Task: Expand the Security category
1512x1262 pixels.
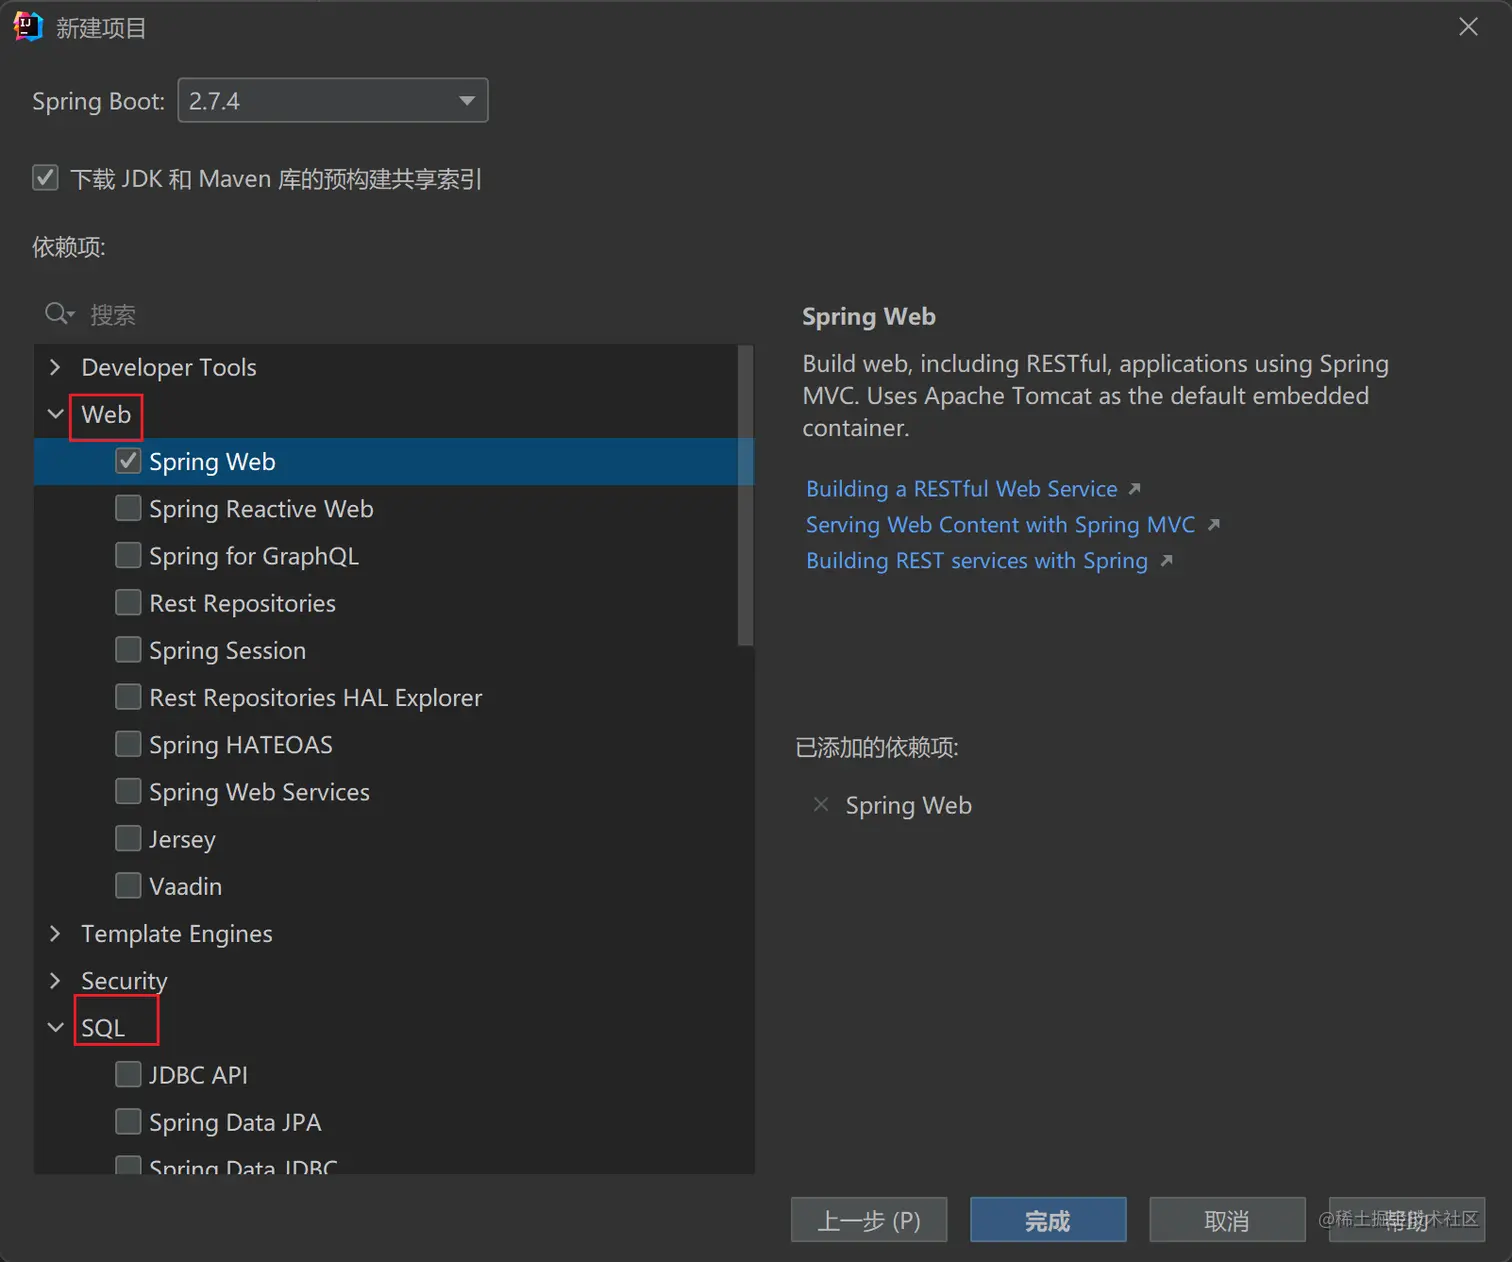Action: click(x=55, y=980)
